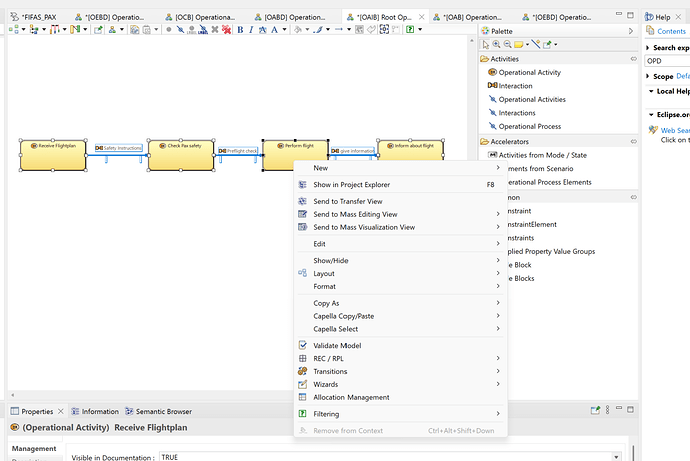Choose Validate Model from context menu
690x461 pixels.
click(337, 346)
